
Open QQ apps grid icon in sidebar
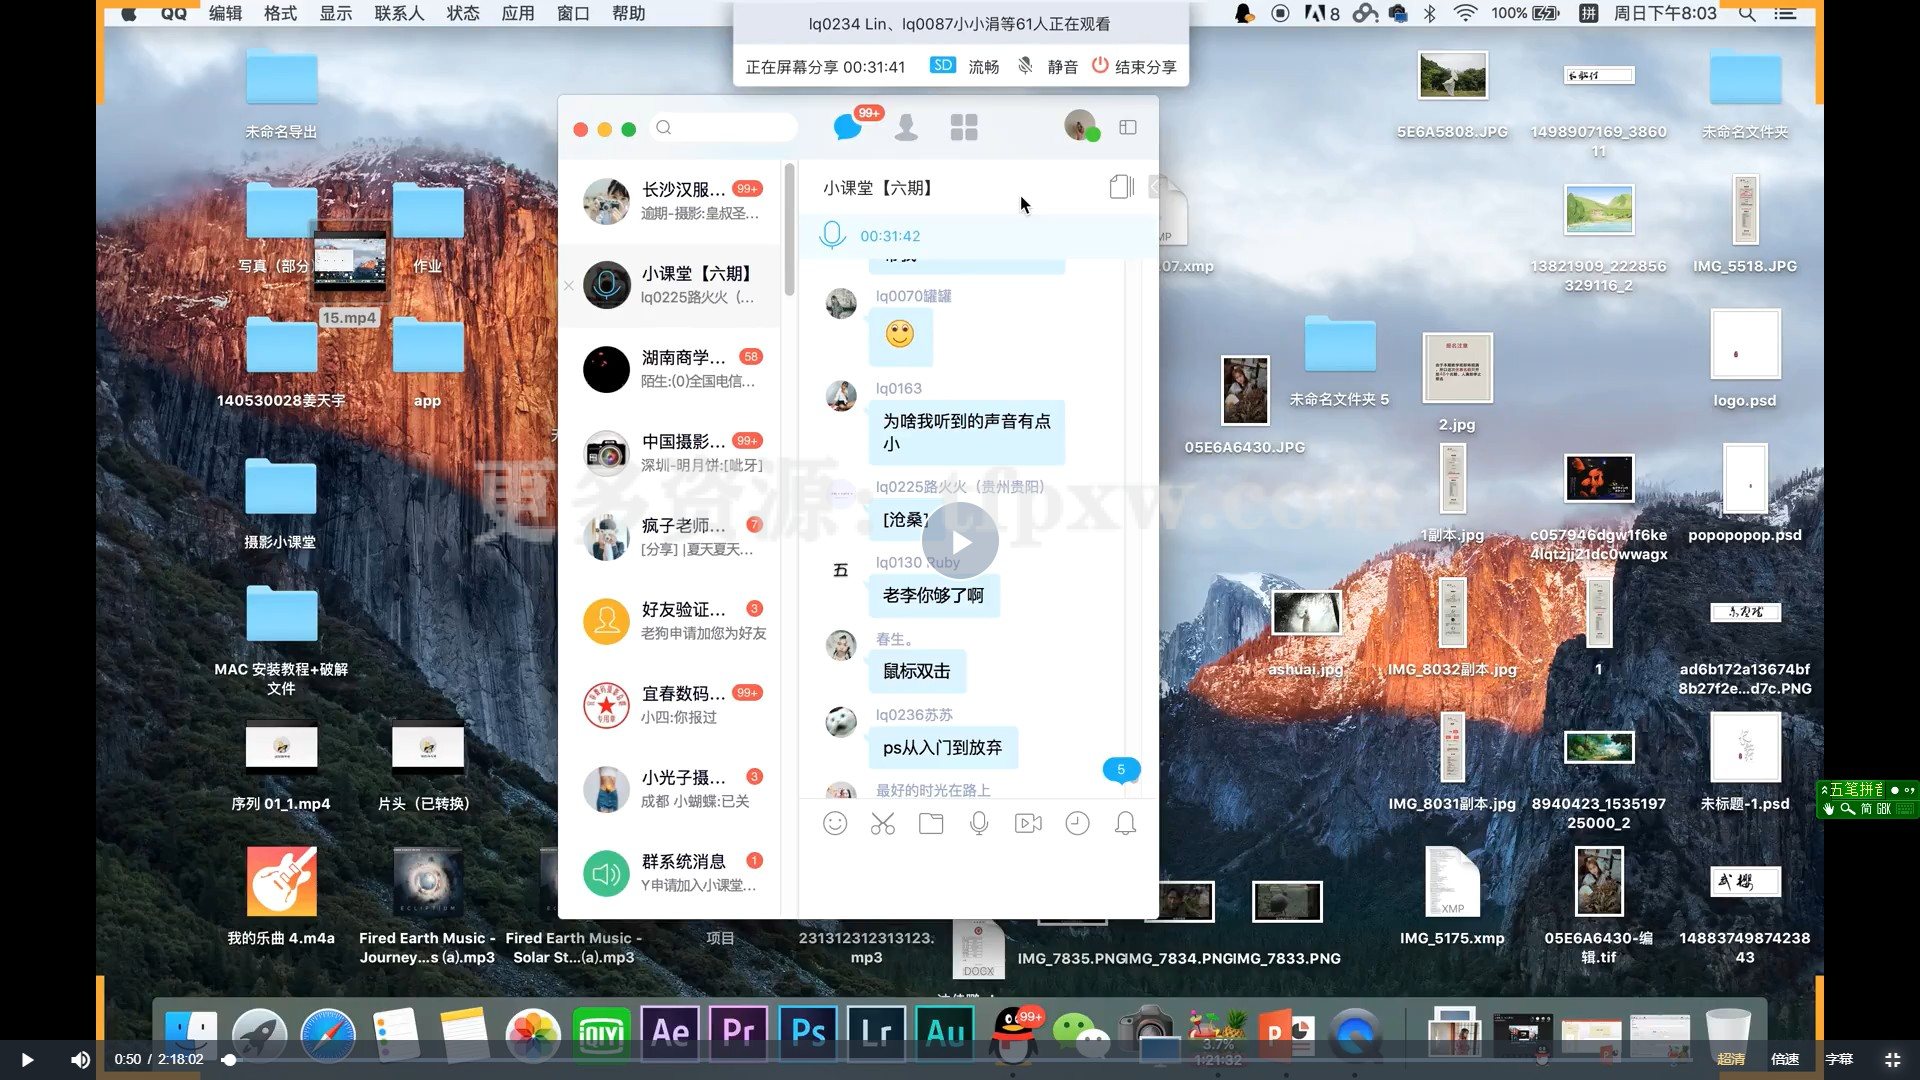963,127
